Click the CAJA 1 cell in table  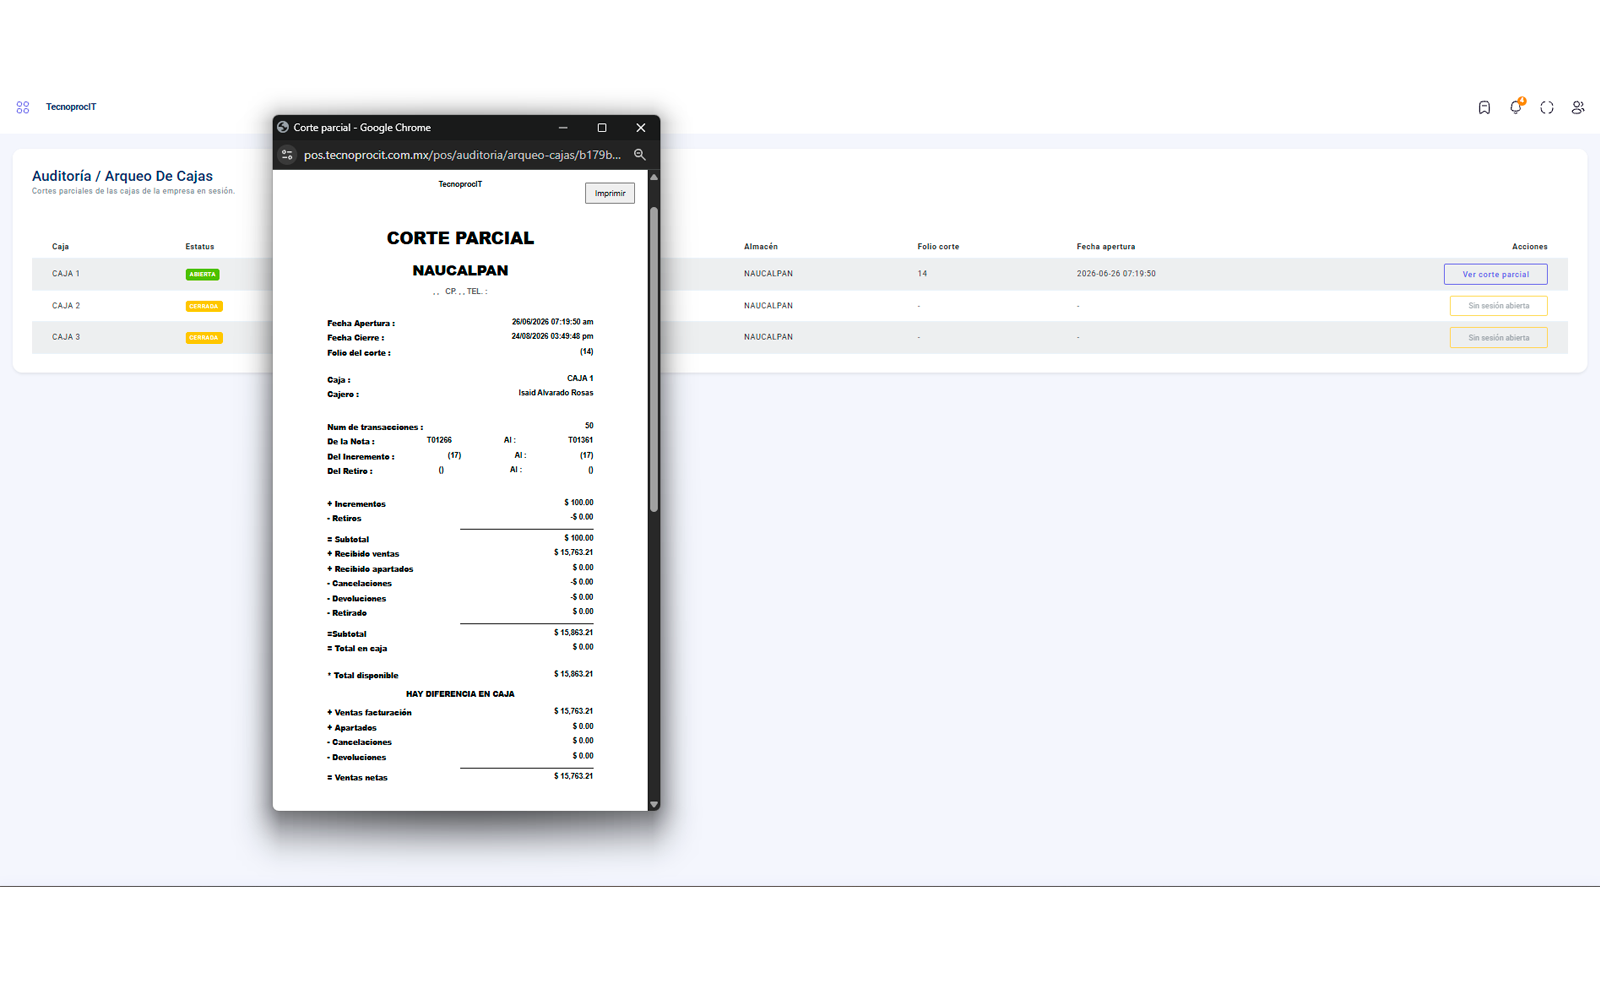click(66, 274)
